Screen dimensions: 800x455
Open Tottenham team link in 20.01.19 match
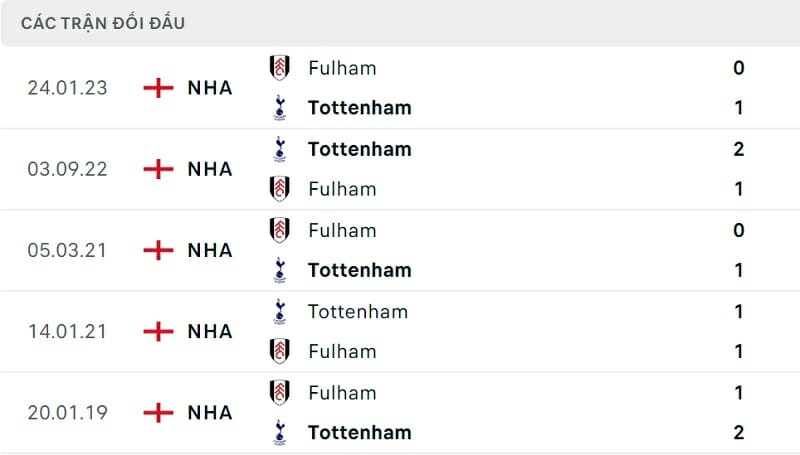pyautogui.click(x=360, y=432)
